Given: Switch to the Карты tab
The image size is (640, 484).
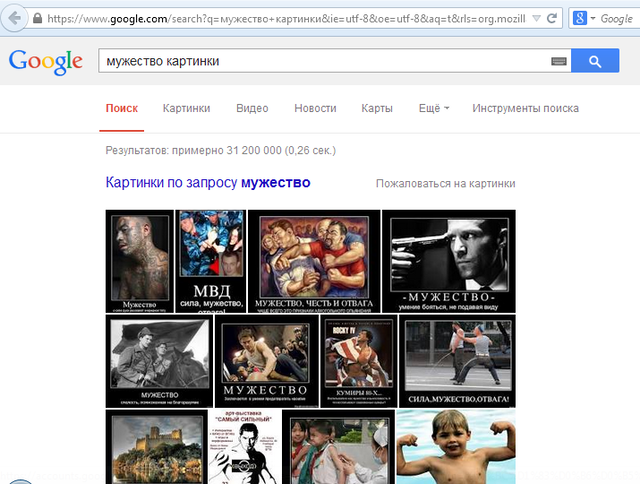Looking at the screenshot, I should pyautogui.click(x=377, y=108).
